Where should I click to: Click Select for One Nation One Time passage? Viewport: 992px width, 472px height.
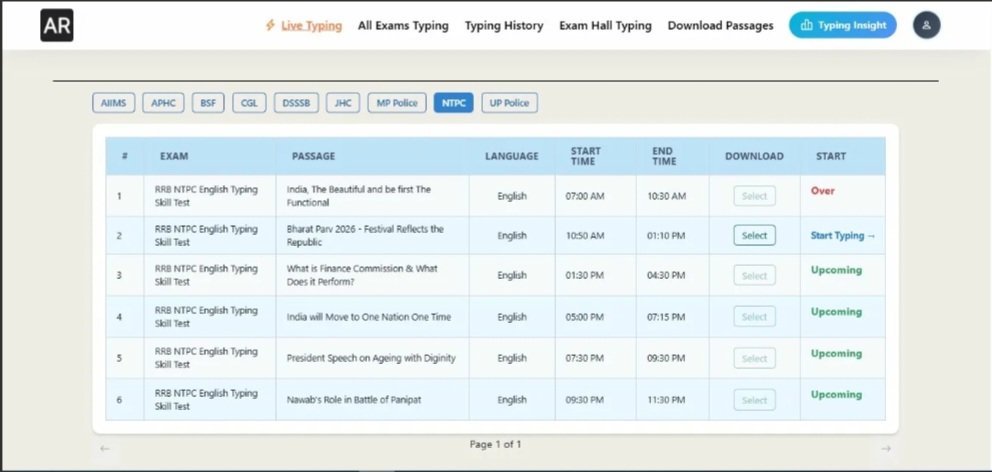pos(754,317)
